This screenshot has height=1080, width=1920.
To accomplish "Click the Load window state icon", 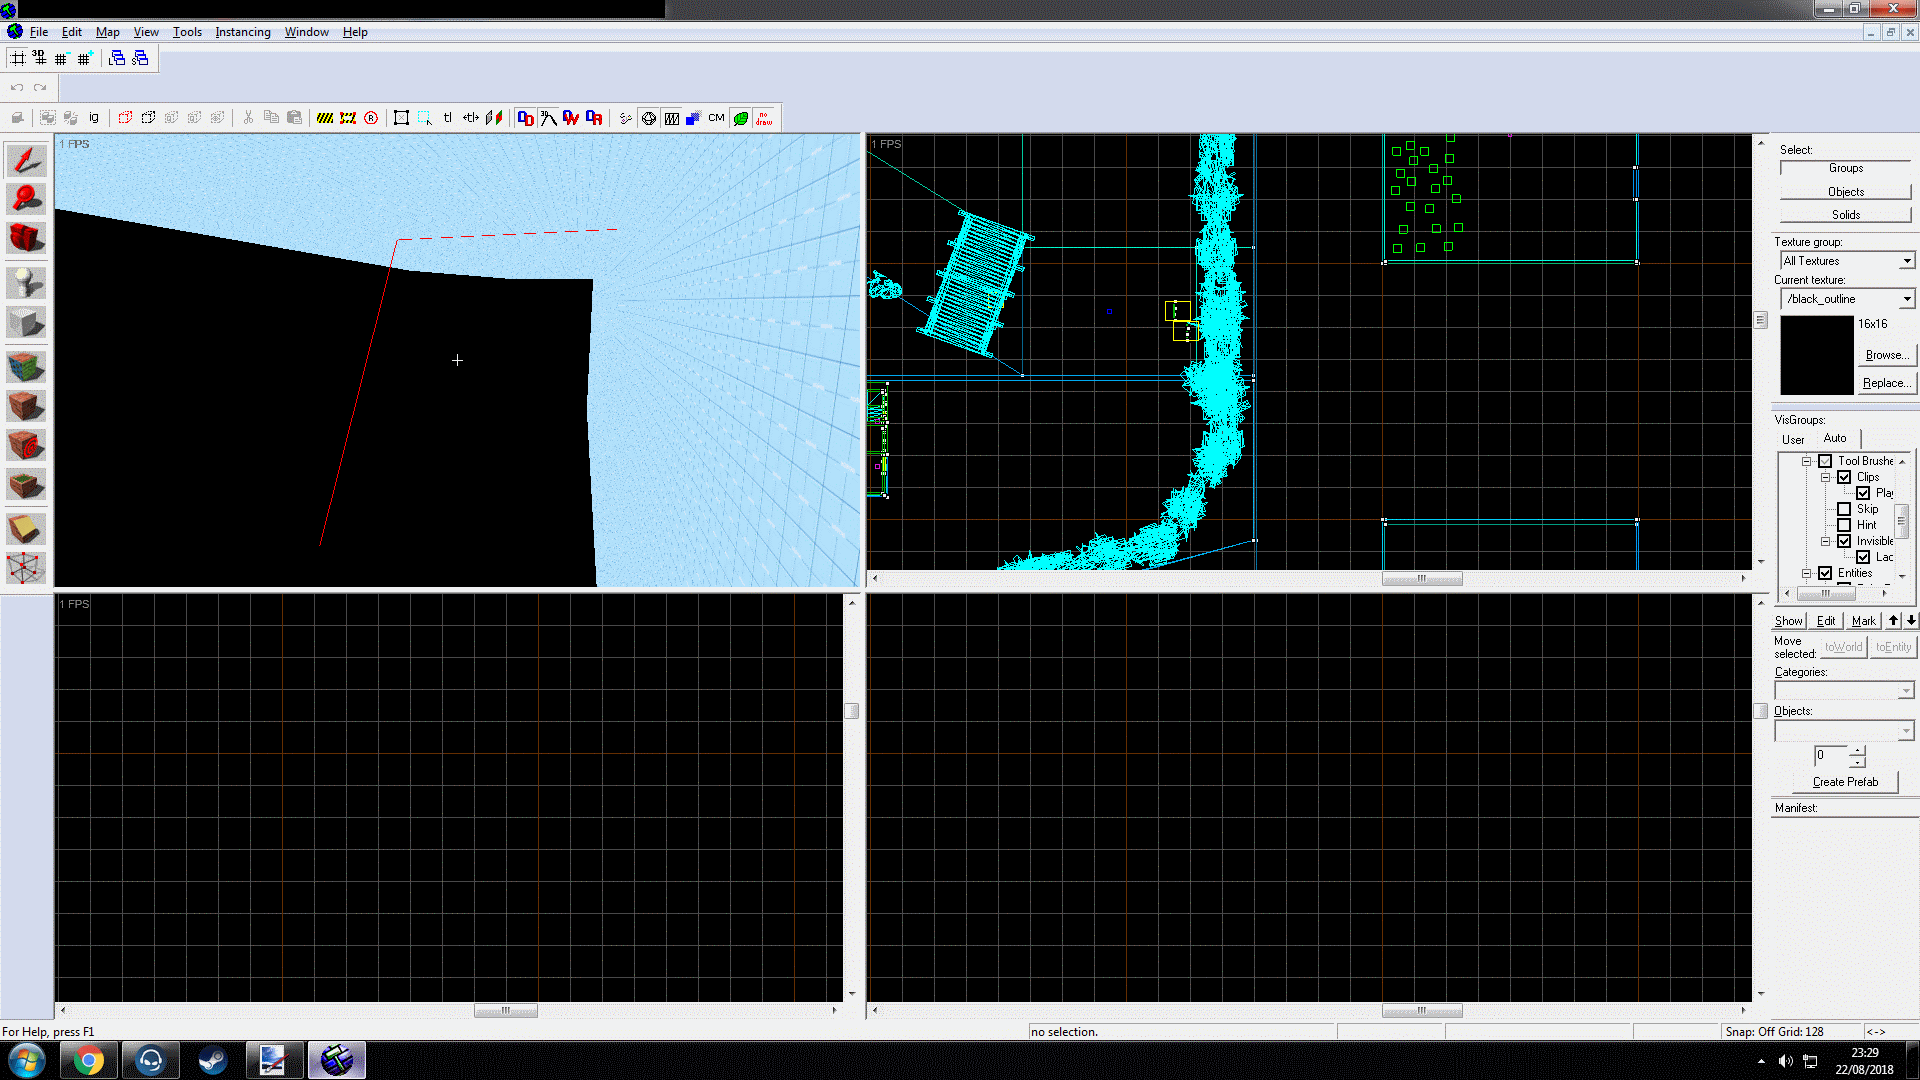I will pyautogui.click(x=117, y=58).
